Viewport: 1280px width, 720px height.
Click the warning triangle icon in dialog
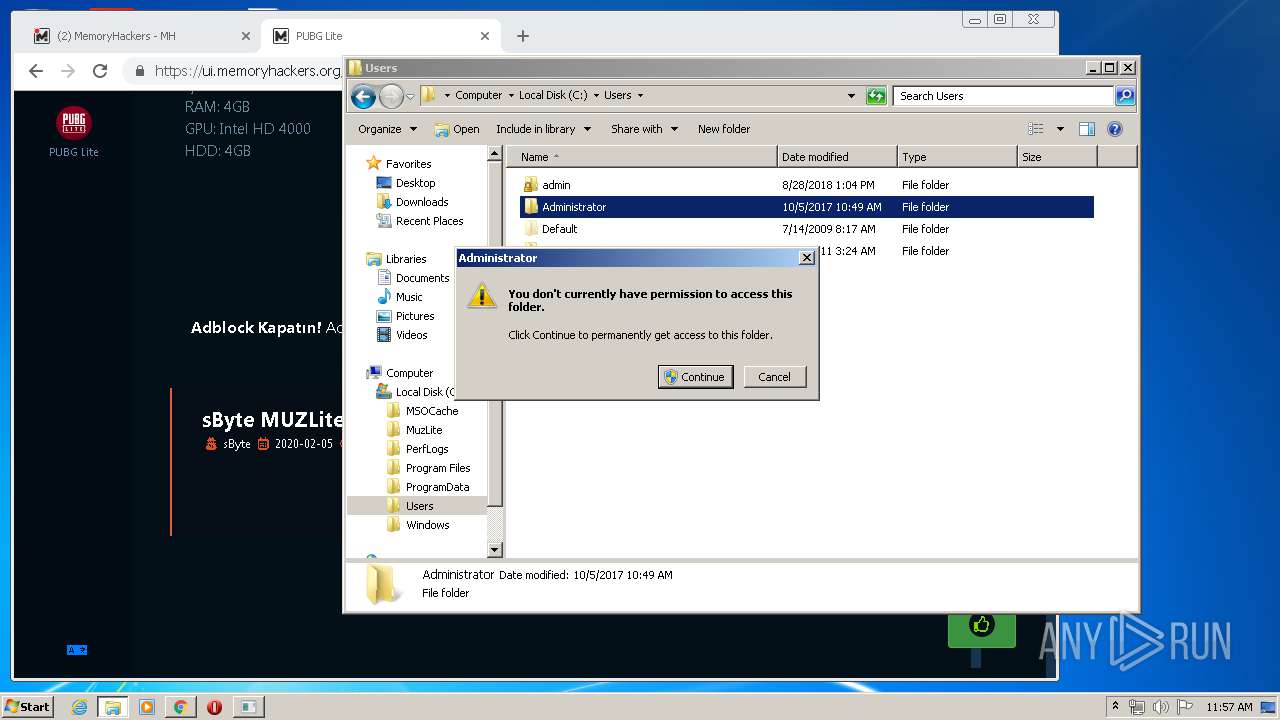click(482, 296)
